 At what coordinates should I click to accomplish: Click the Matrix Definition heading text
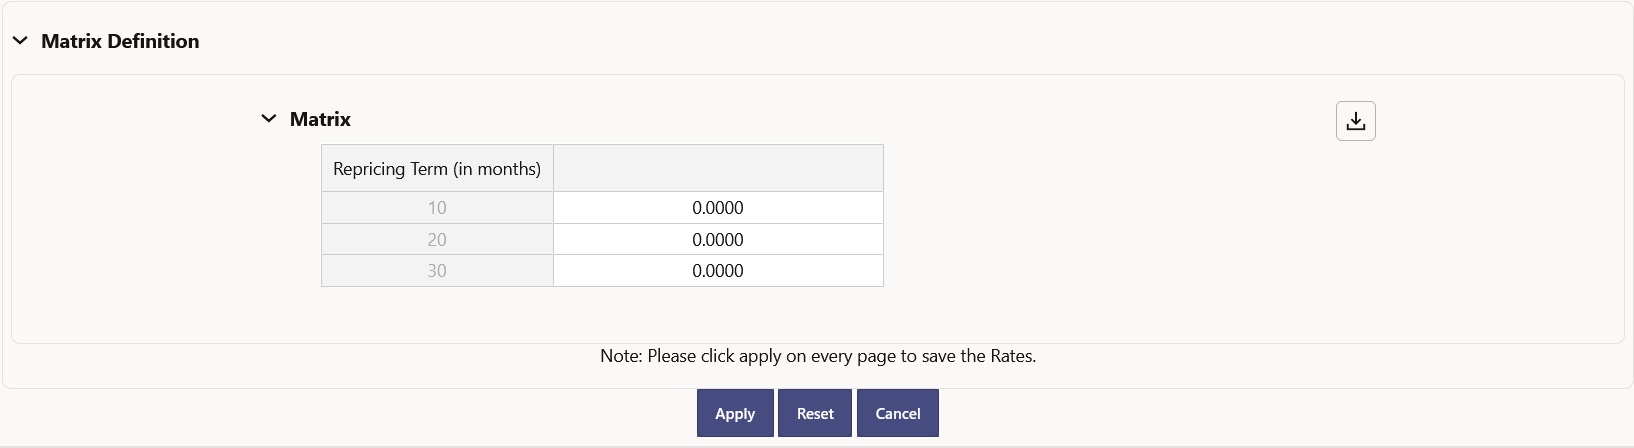click(x=120, y=41)
